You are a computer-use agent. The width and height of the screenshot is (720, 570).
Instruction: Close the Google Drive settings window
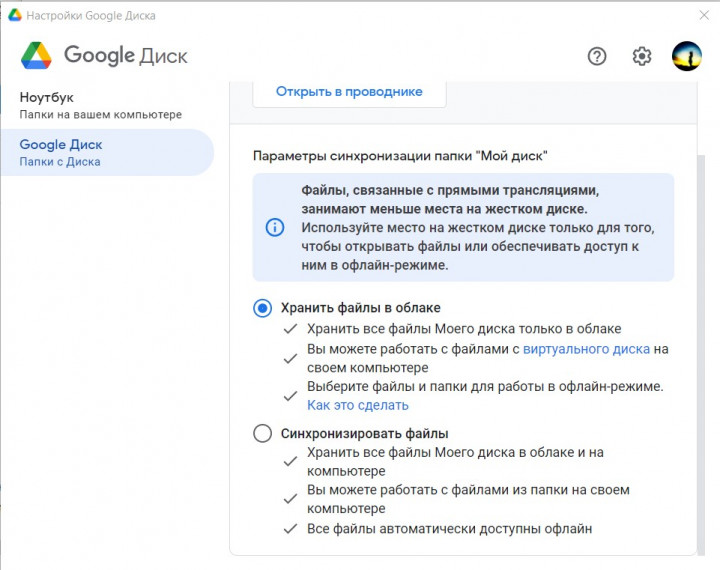click(x=702, y=15)
